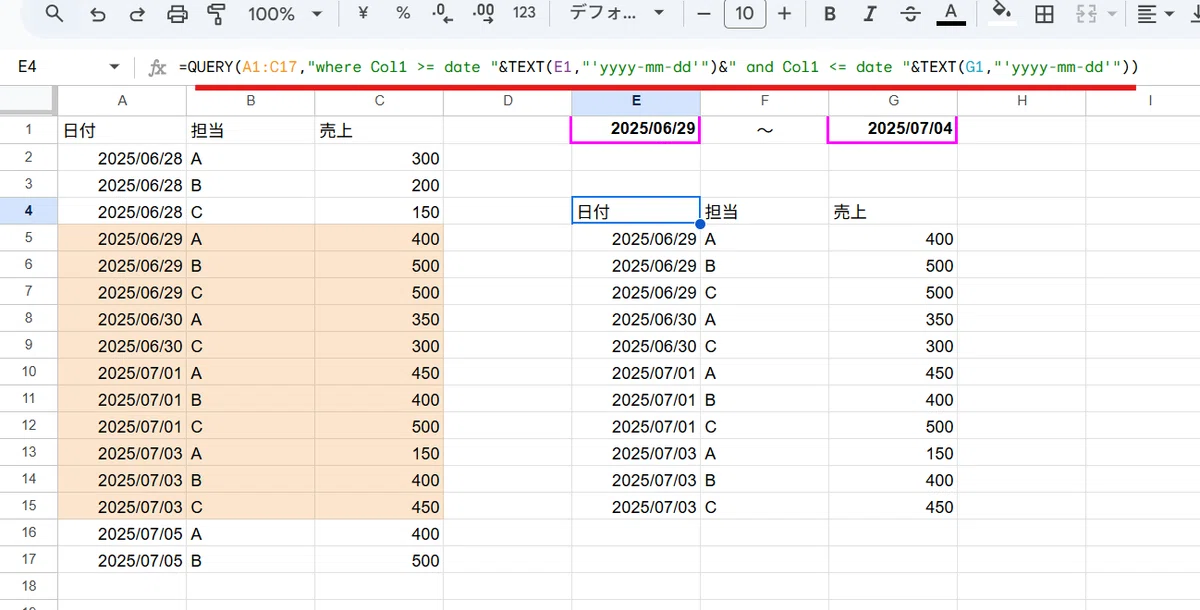
Task: Open the text color picker
Action: click(951, 14)
